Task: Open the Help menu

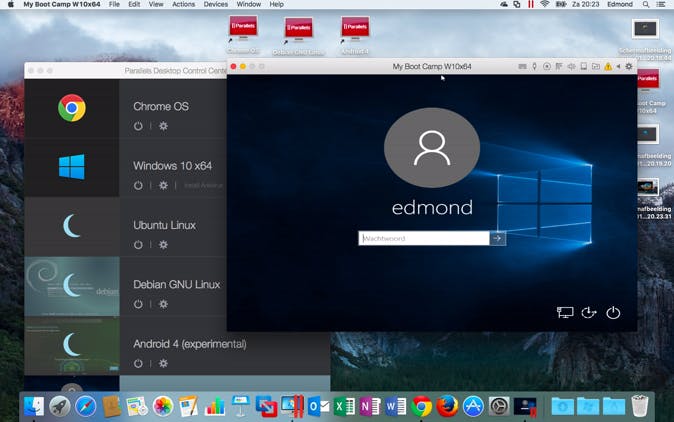Action: 276,4
